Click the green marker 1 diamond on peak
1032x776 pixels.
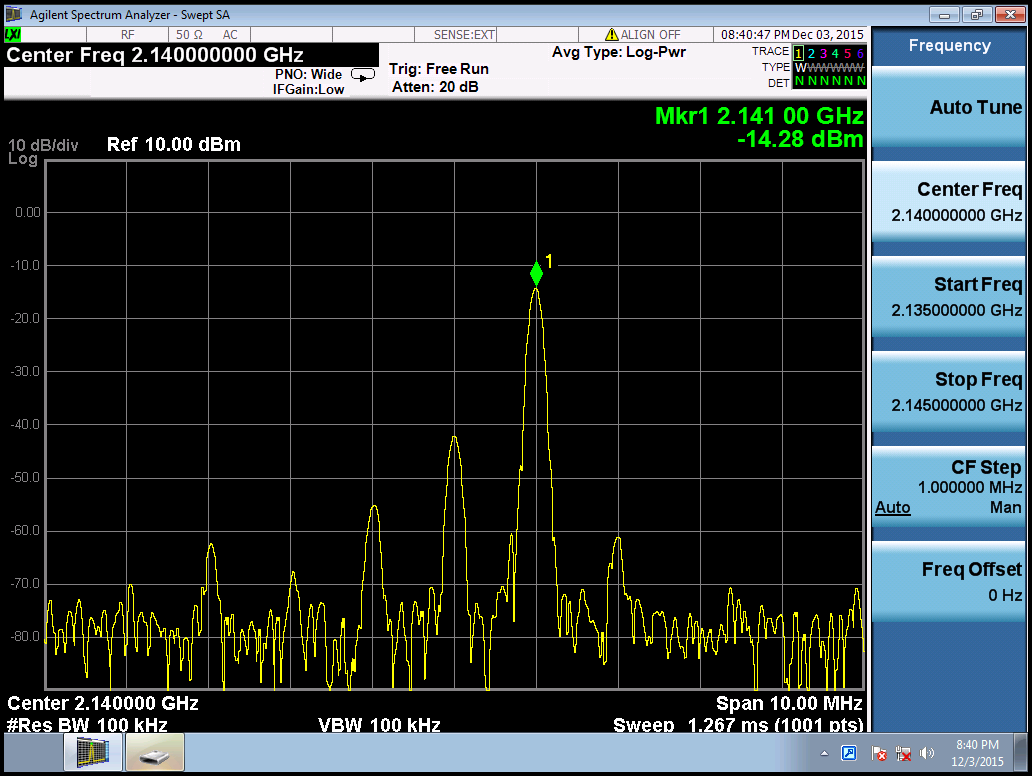537,272
